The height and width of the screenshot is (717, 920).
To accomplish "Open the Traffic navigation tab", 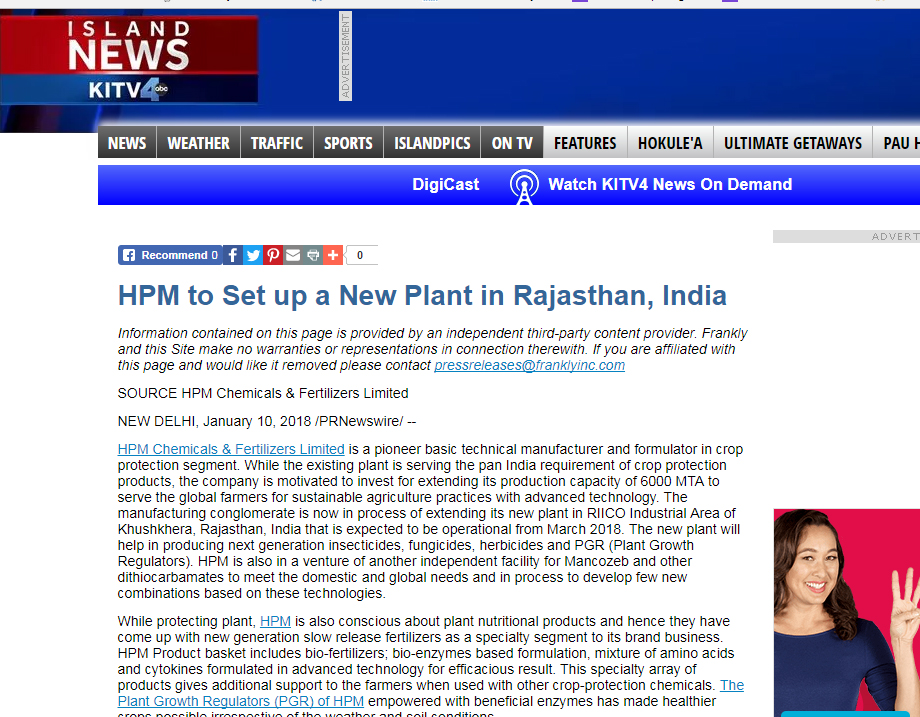I will coord(277,143).
